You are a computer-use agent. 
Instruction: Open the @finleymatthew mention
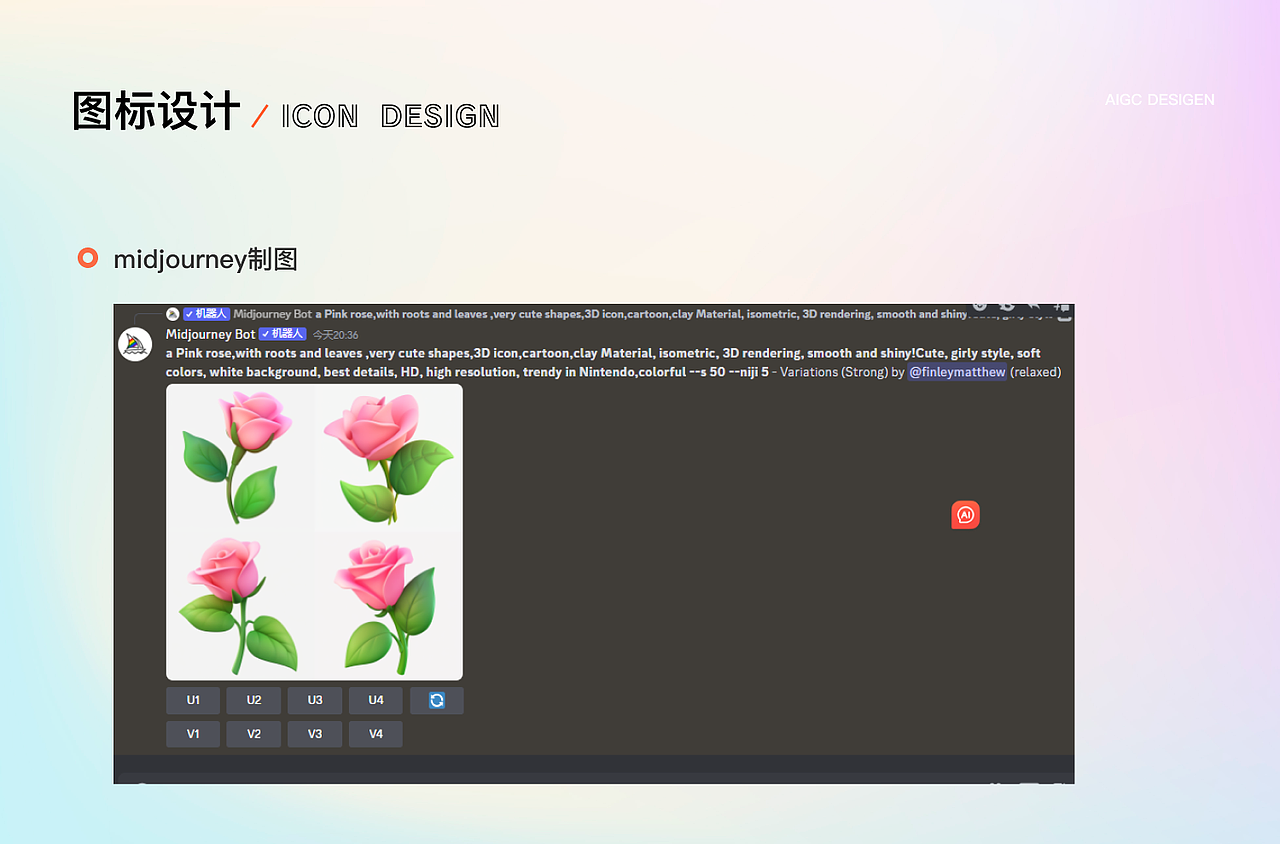pos(957,372)
